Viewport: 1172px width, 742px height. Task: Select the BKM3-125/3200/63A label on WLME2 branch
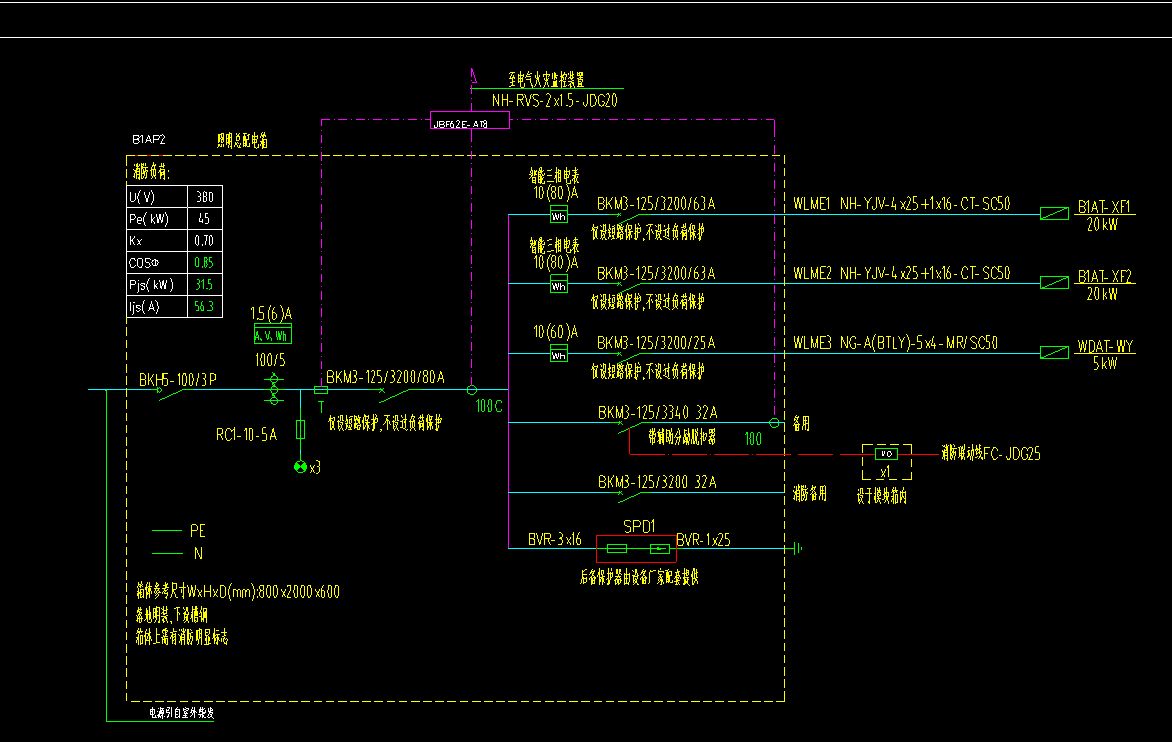pyautogui.click(x=656, y=273)
